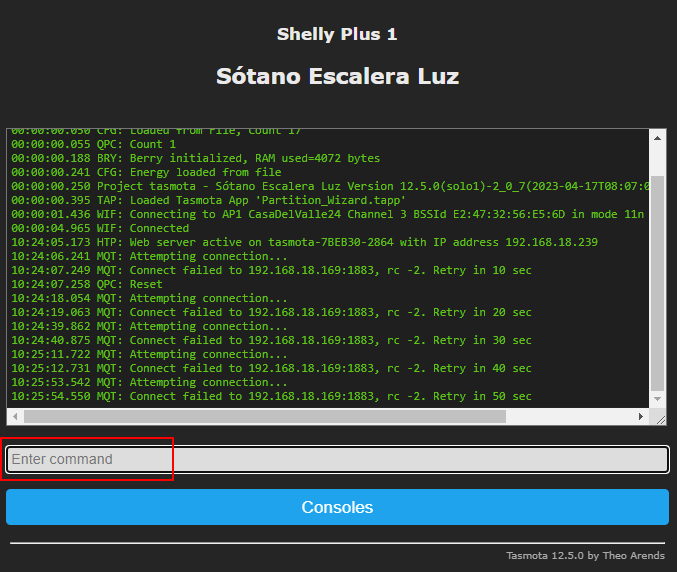Click the Sótano Escalera Luz title

point(337,77)
